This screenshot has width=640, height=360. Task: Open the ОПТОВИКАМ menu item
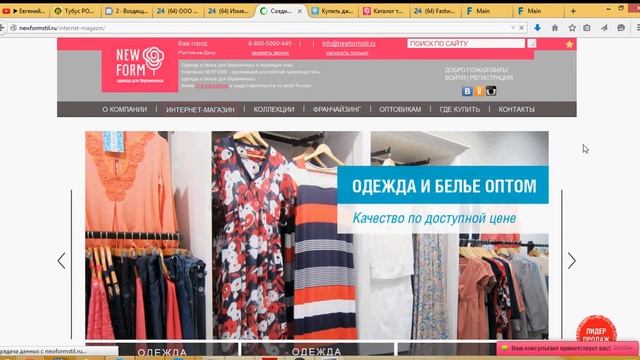coord(400,109)
